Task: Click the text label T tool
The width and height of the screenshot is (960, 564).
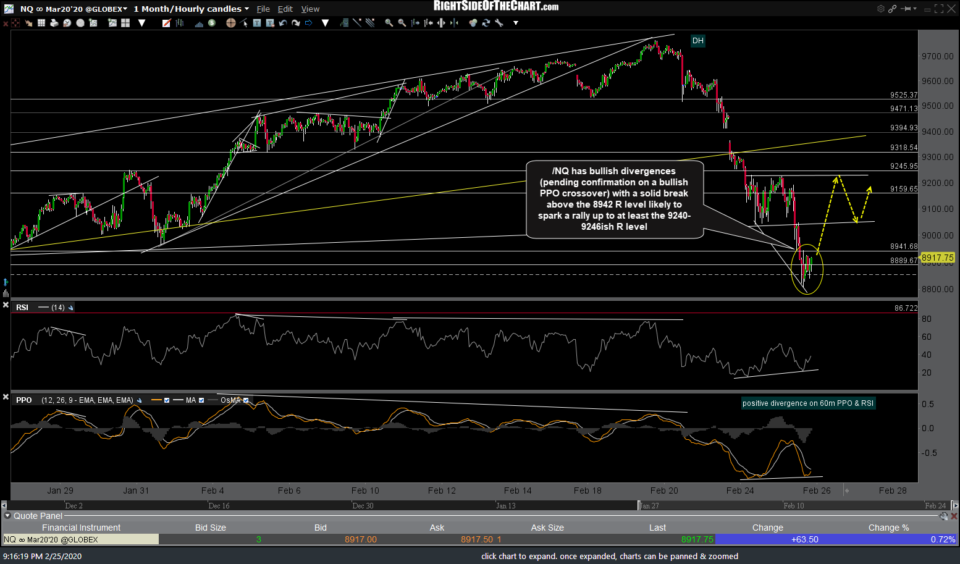Action: click(257, 23)
